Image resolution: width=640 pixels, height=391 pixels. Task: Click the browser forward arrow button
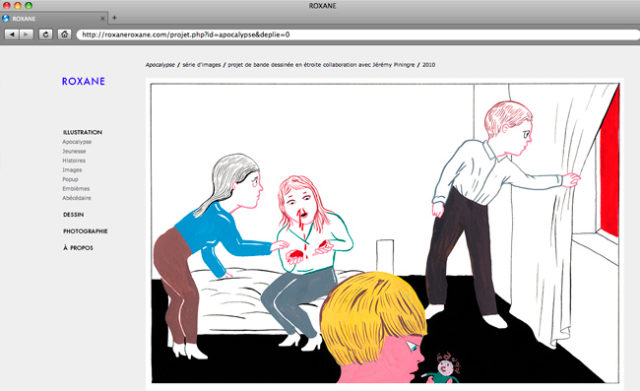26,34
